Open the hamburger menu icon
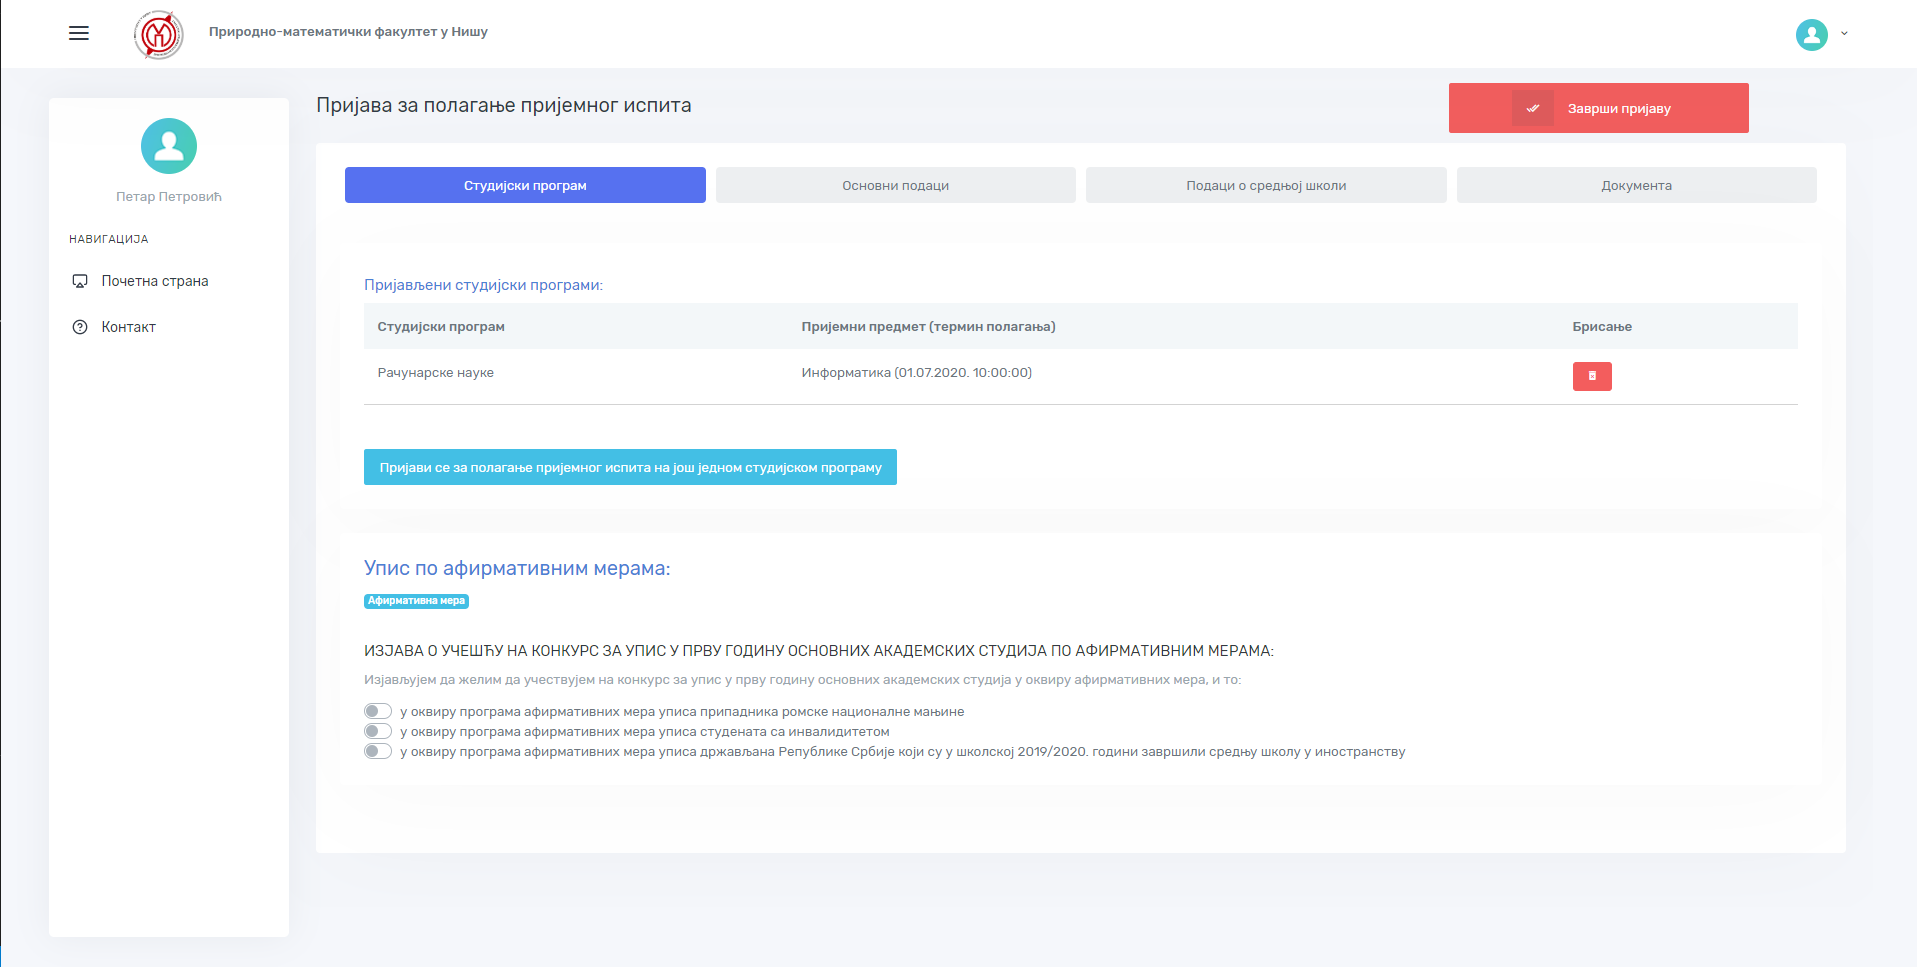Viewport: 1917px width, 967px height. tap(79, 33)
